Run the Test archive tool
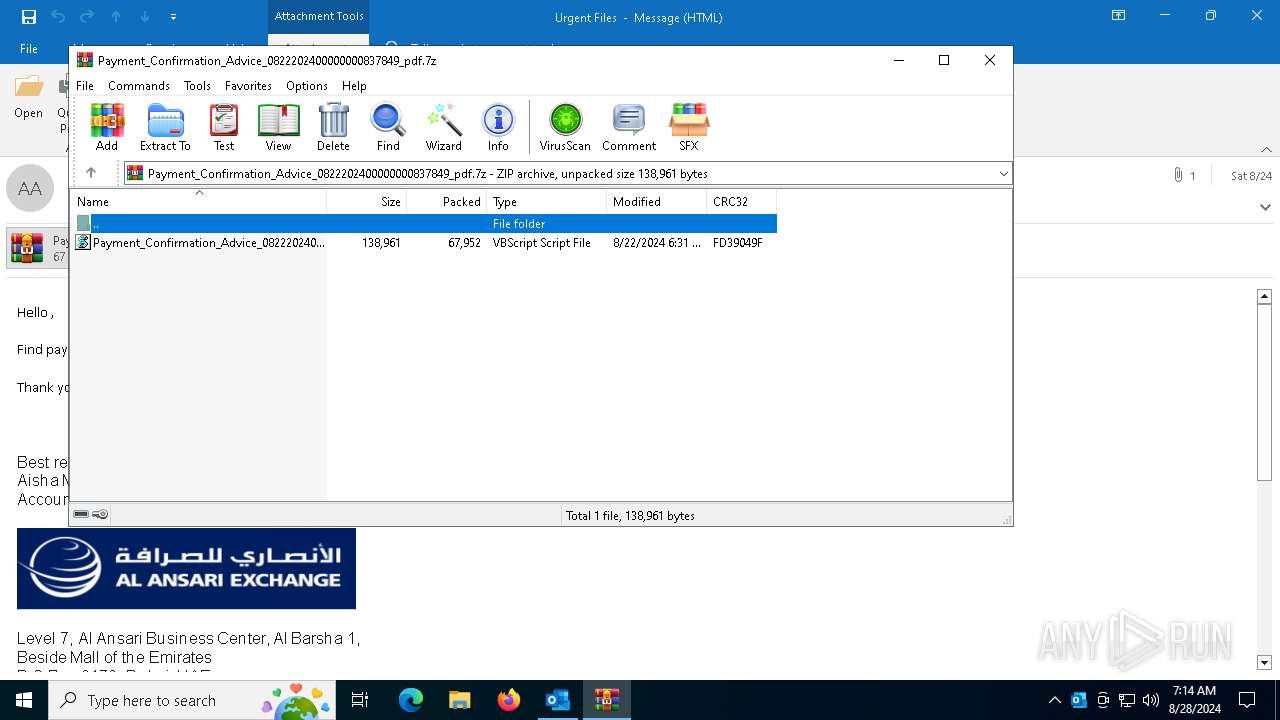This screenshot has height=720, width=1280. [224, 127]
